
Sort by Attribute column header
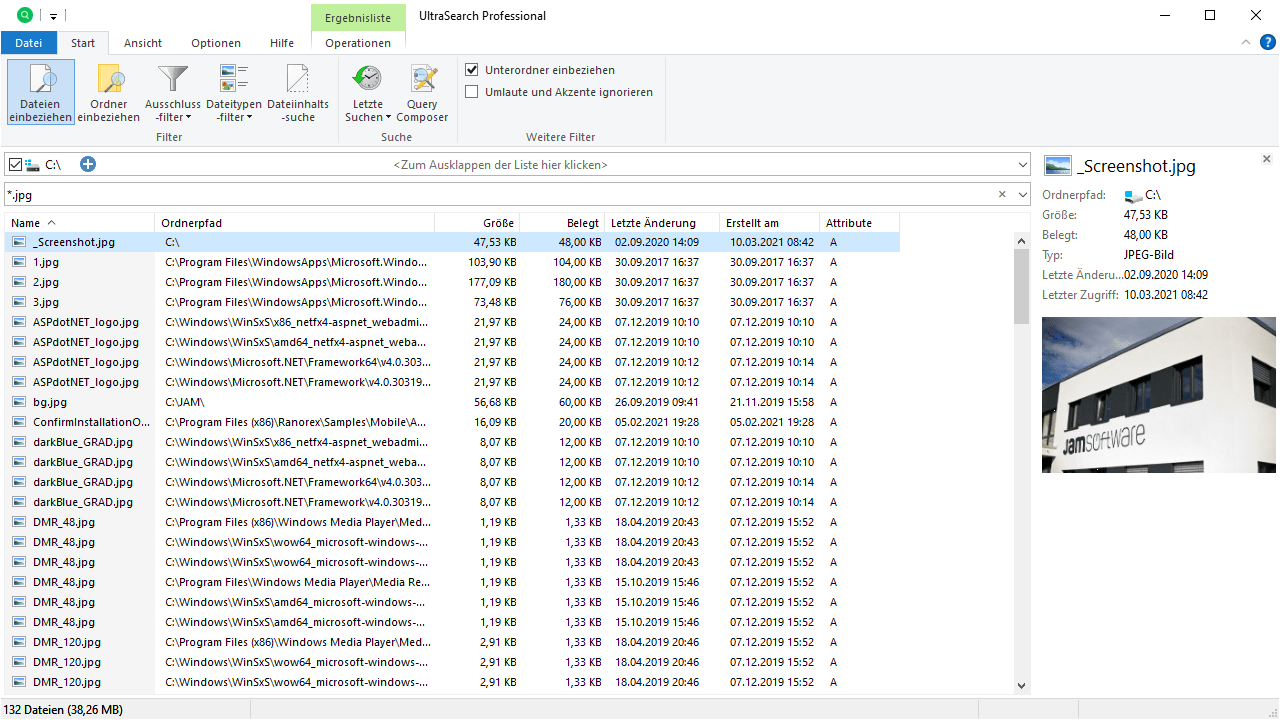click(x=860, y=223)
